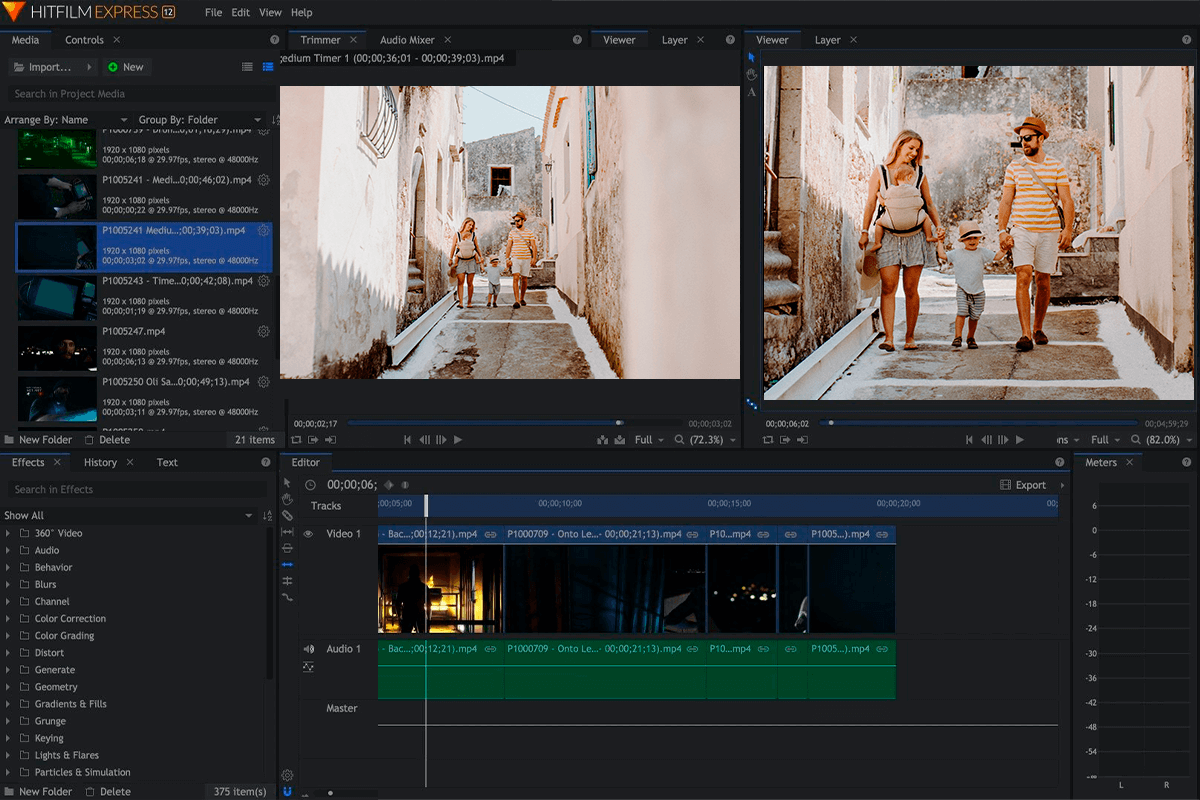Select the Text tool on the Viewer's left edge
Image resolution: width=1200 pixels, height=800 pixels.
(x=751, y=91)
